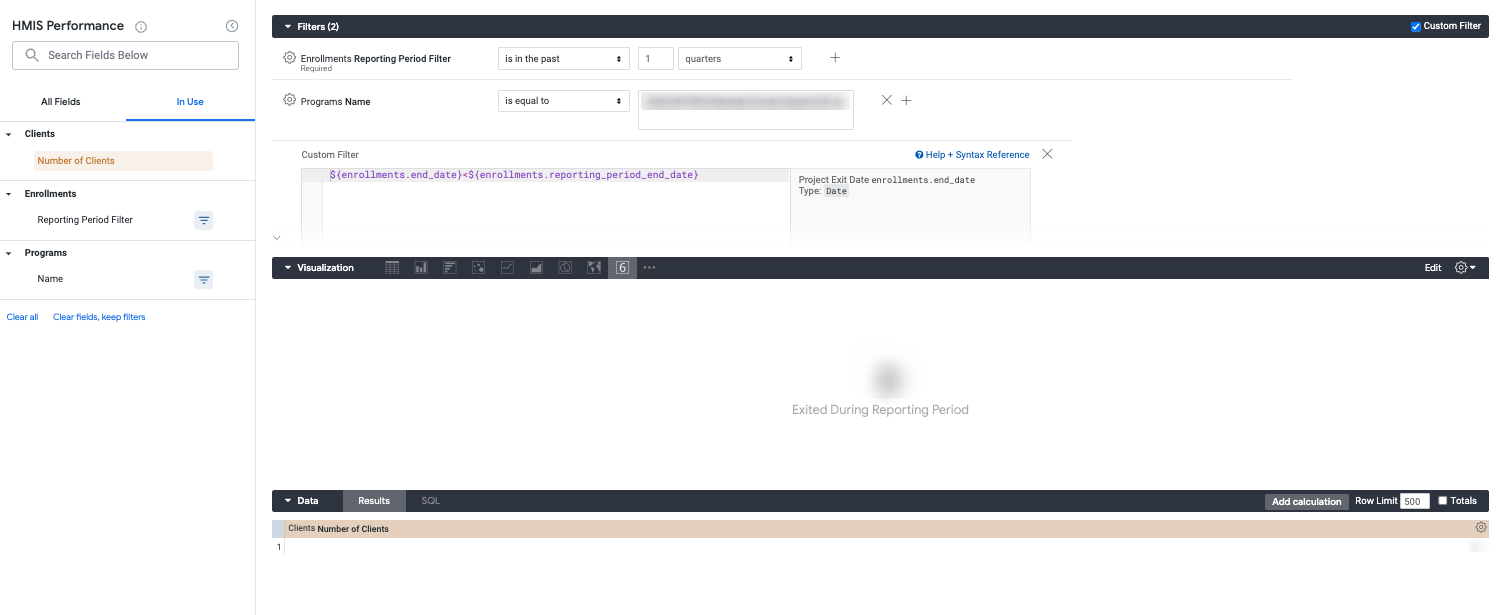Enable the Totals checkbox
The height and width of the screenshot is (615, 1497).
[1441, 500]
